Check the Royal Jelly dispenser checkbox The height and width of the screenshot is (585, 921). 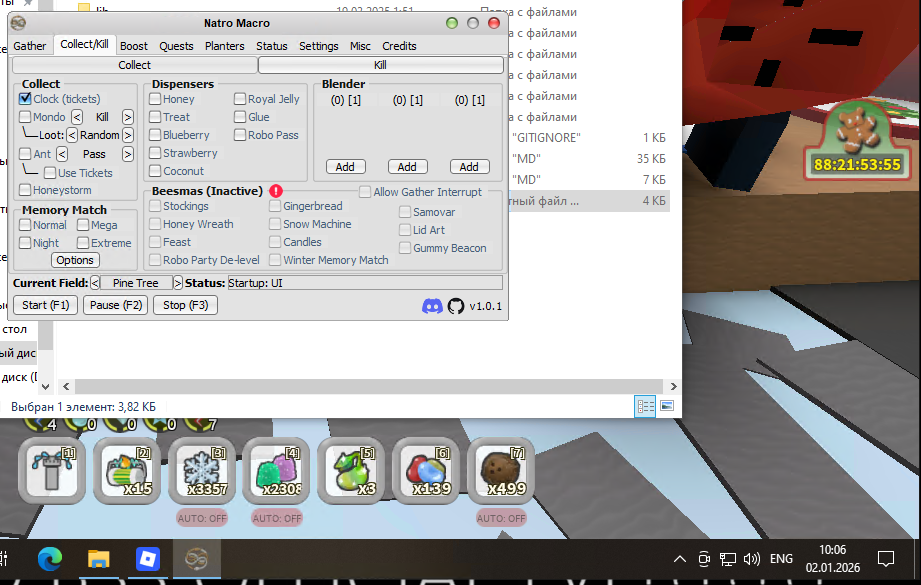click(240, 99)
